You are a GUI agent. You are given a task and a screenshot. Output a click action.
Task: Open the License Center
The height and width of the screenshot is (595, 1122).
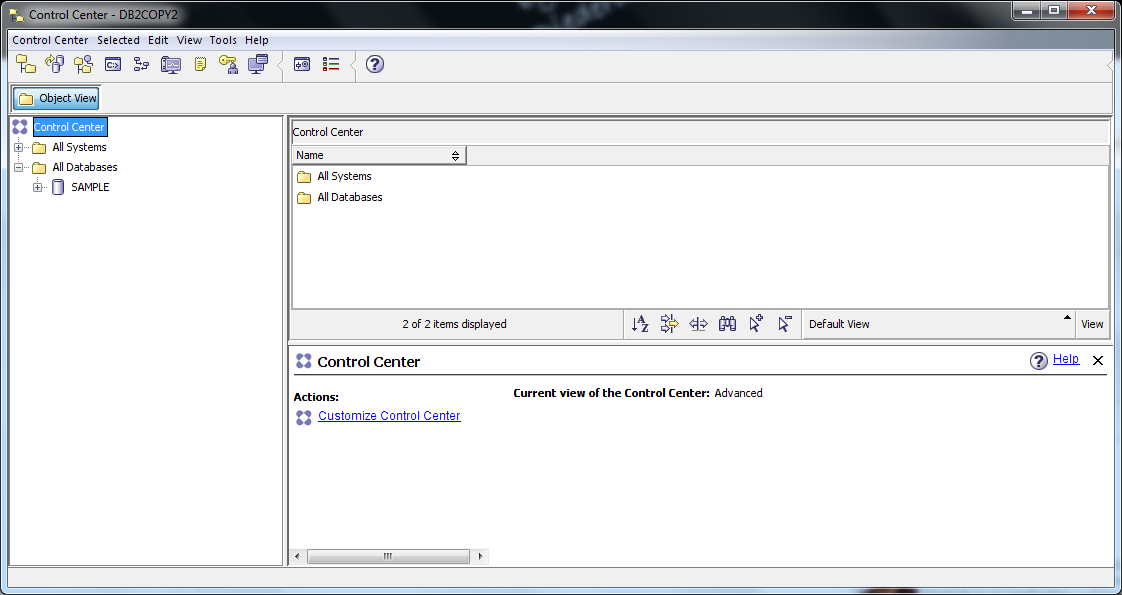coord(228,64)
